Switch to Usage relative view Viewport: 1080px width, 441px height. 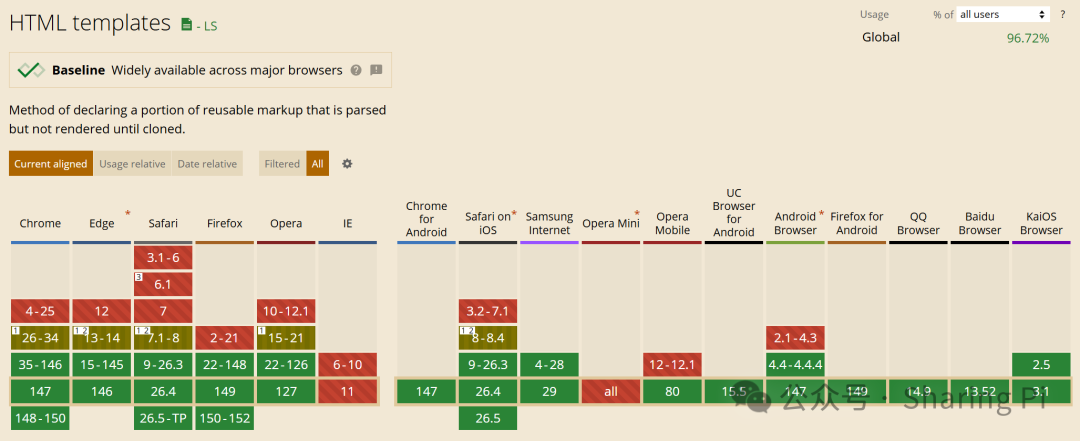(x=133, y=164)
